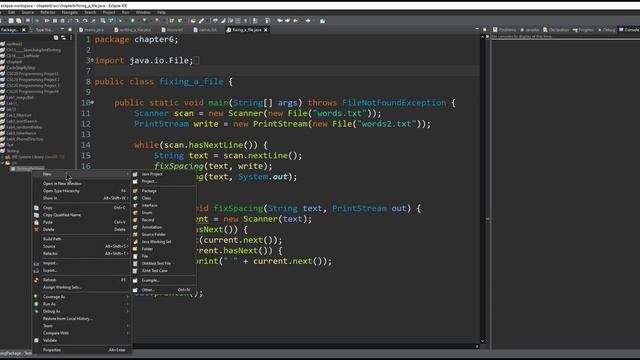
Task: Select Java Working Set entry
Action: (164, 242)
